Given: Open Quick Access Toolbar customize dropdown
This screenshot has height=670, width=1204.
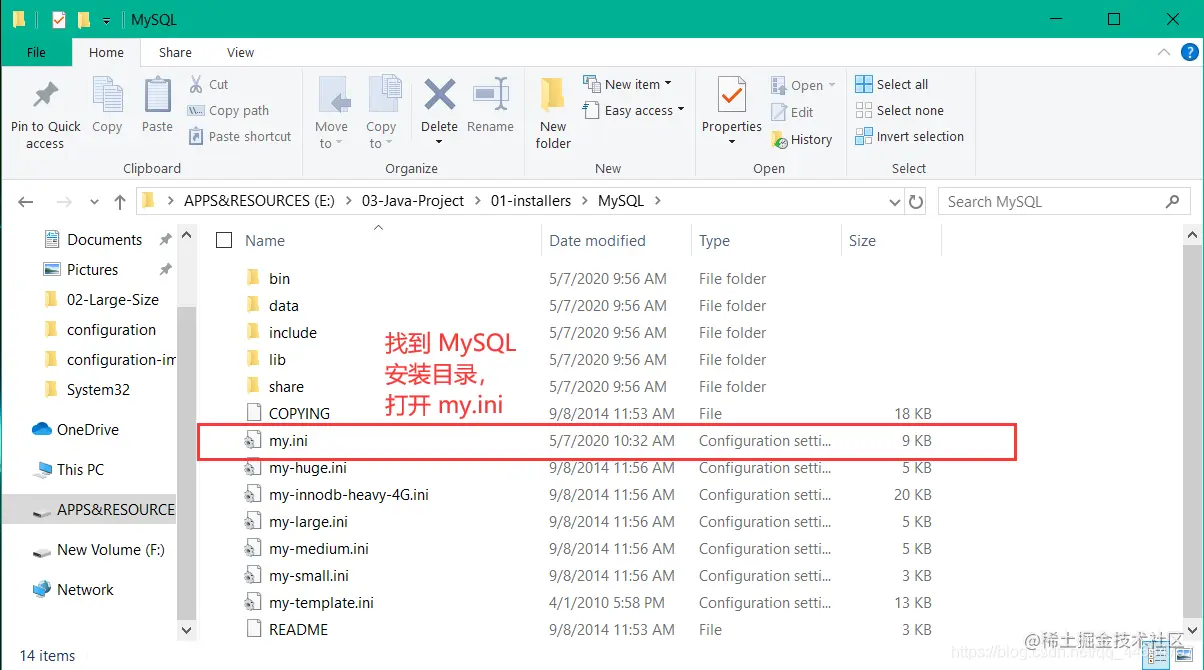Looking at the screenshot, I should [x=106, y=20].
